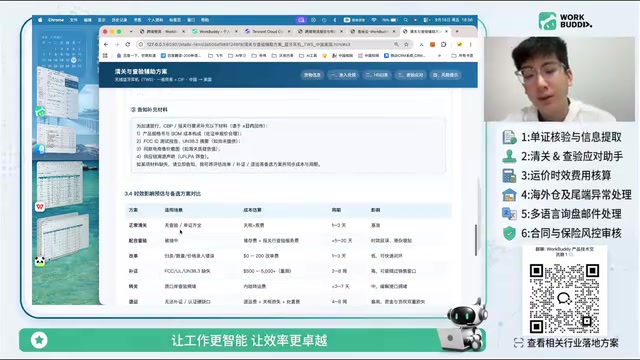Close the Tencent Cloud tab
This screenshot has width=640, height=360.
click(x=289, y=31)
